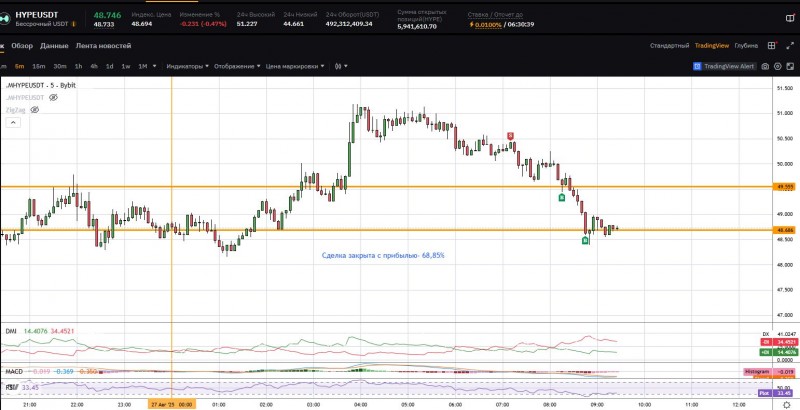Select the TradingView chart mode
Screen dimensions: 800x410
[x=712, y=45]
